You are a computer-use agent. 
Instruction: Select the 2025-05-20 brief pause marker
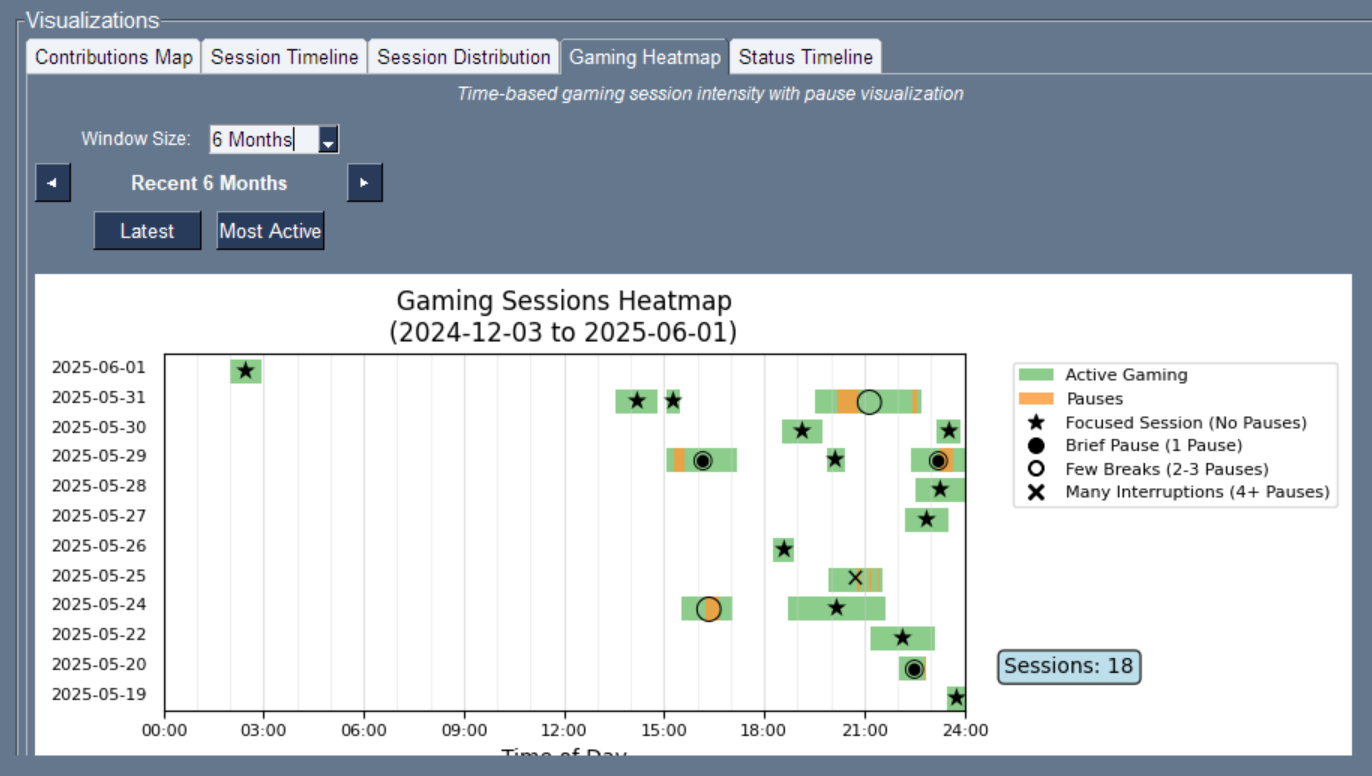click(914, 669)
